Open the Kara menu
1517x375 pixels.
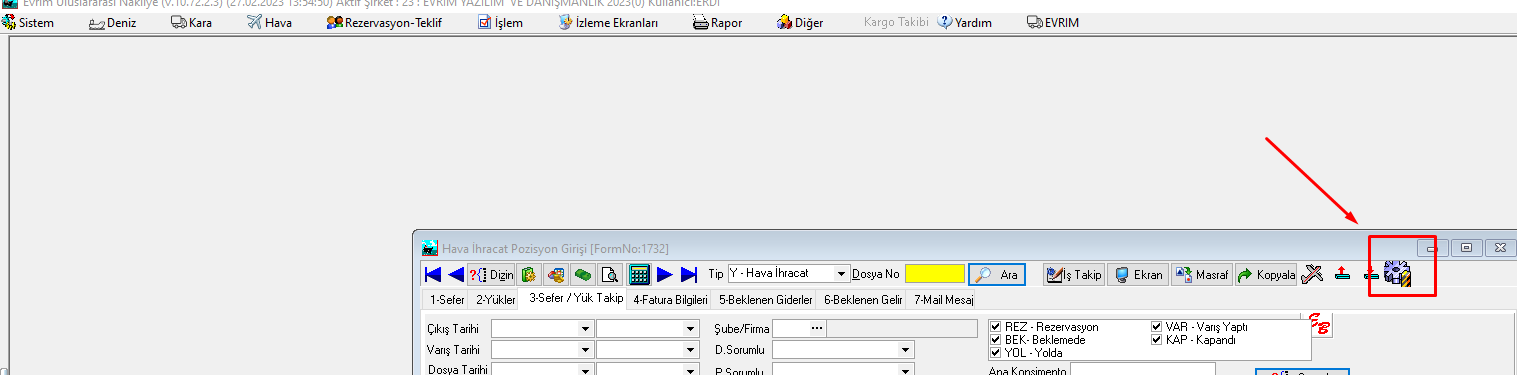pos(191,22)
